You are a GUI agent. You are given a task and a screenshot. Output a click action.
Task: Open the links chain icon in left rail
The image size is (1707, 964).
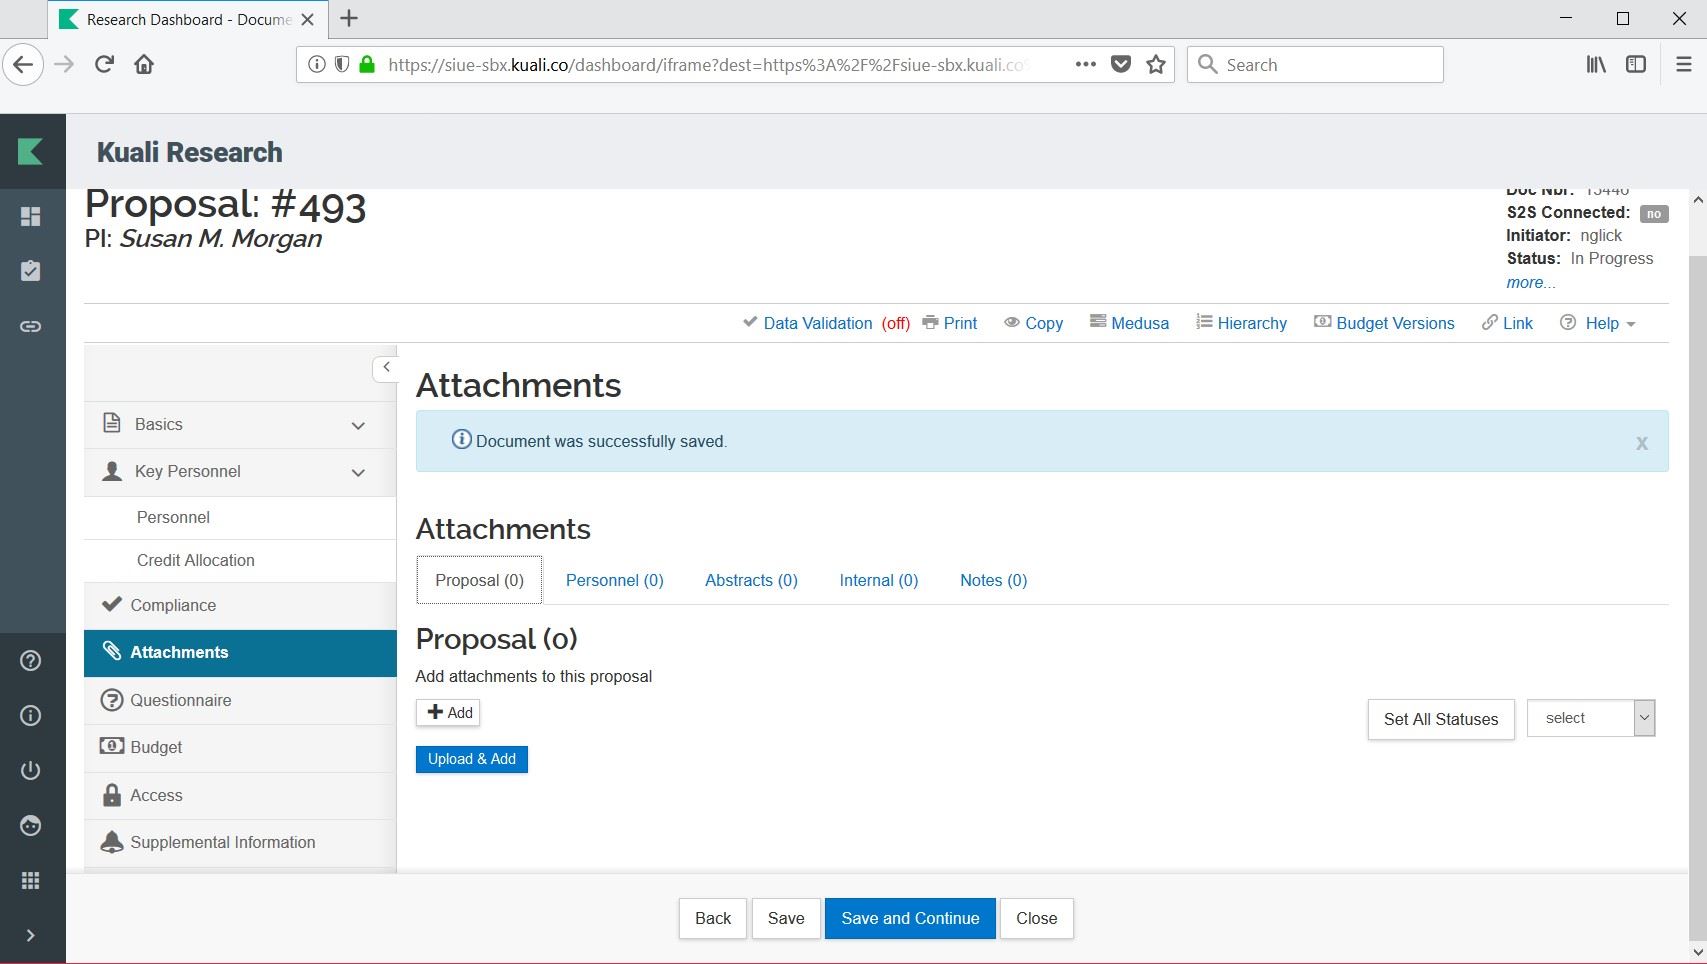pyautogui.click(x=31, y=326)
